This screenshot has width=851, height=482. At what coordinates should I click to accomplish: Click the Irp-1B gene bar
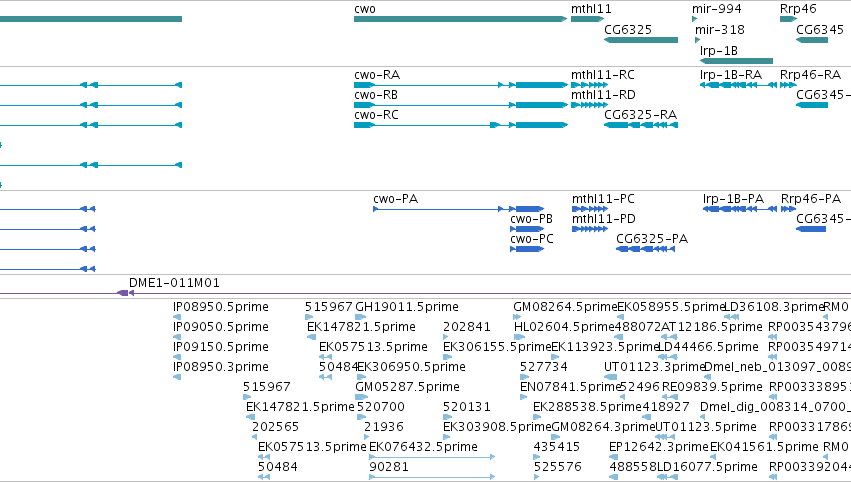click(x=736, y=61)
